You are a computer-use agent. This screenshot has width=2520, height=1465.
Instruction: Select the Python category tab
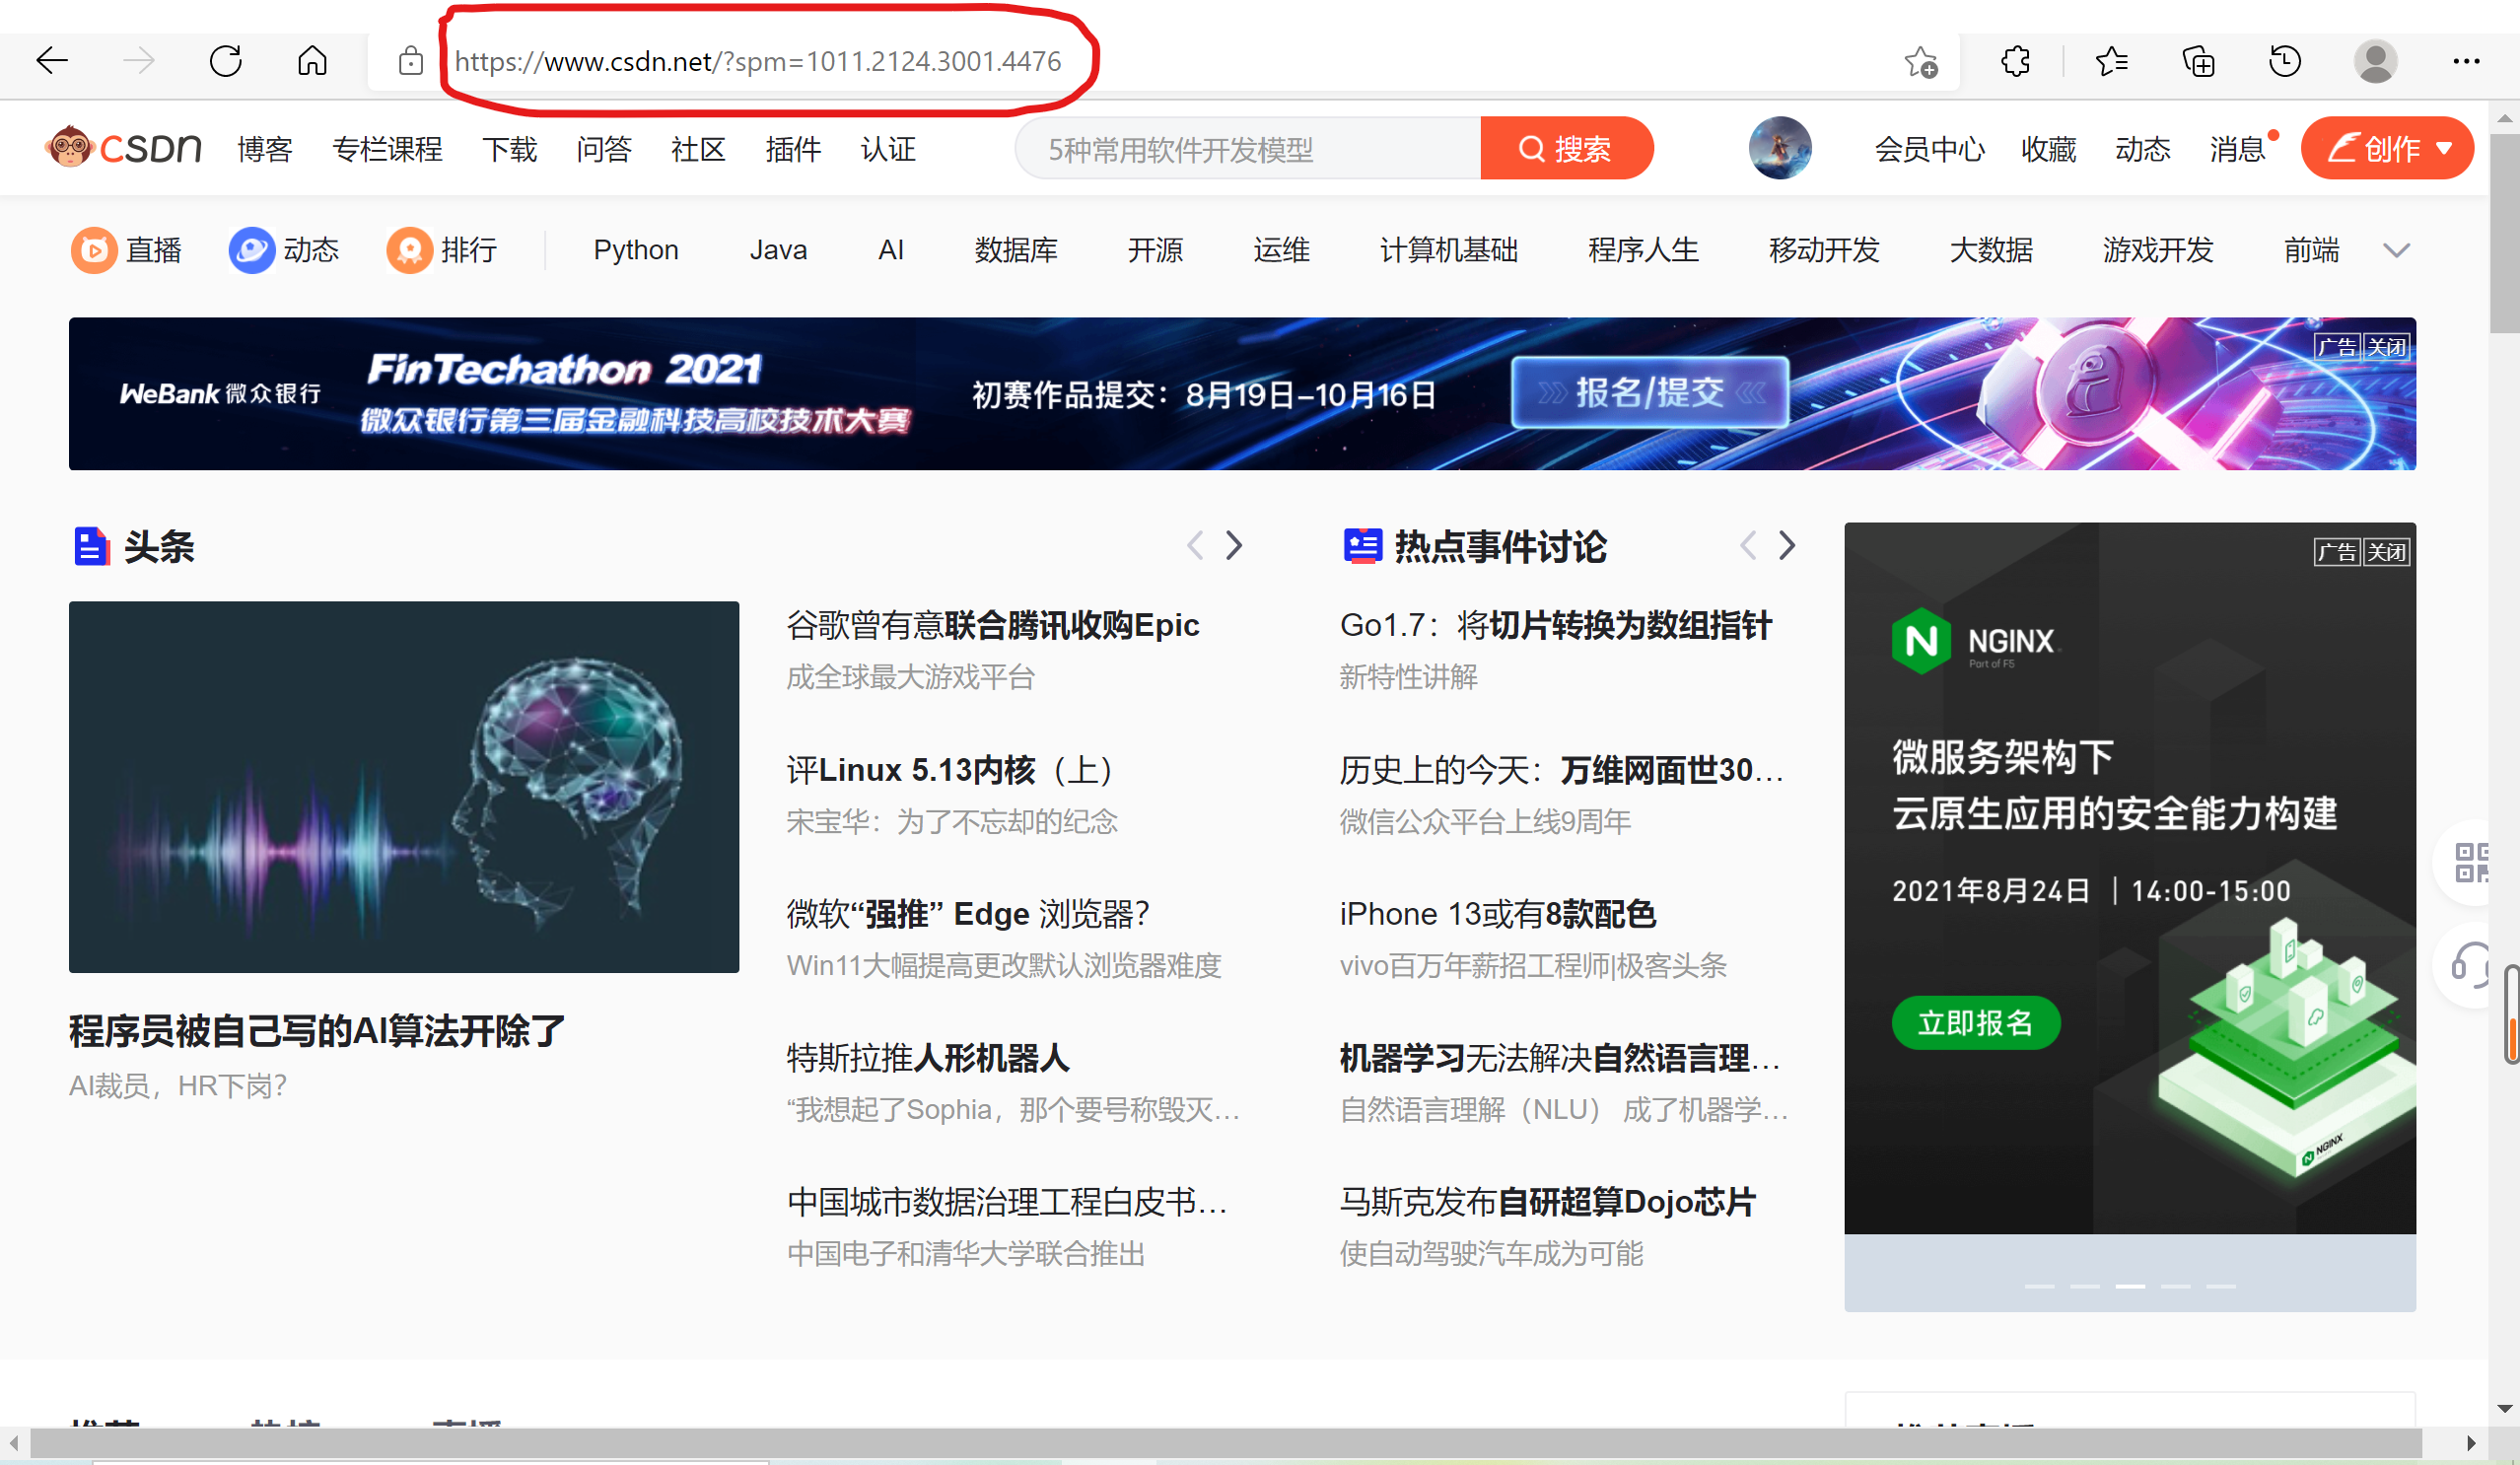coord(636,250)
